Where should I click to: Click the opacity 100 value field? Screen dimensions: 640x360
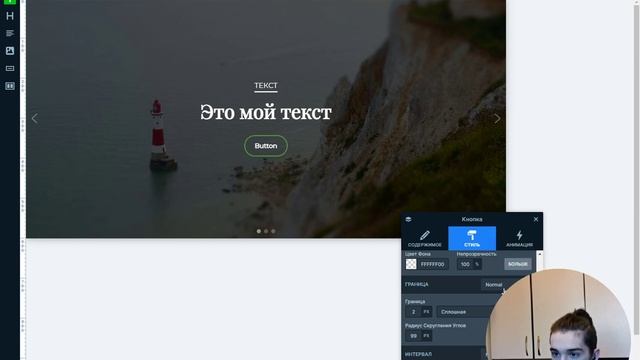point(465,264)
